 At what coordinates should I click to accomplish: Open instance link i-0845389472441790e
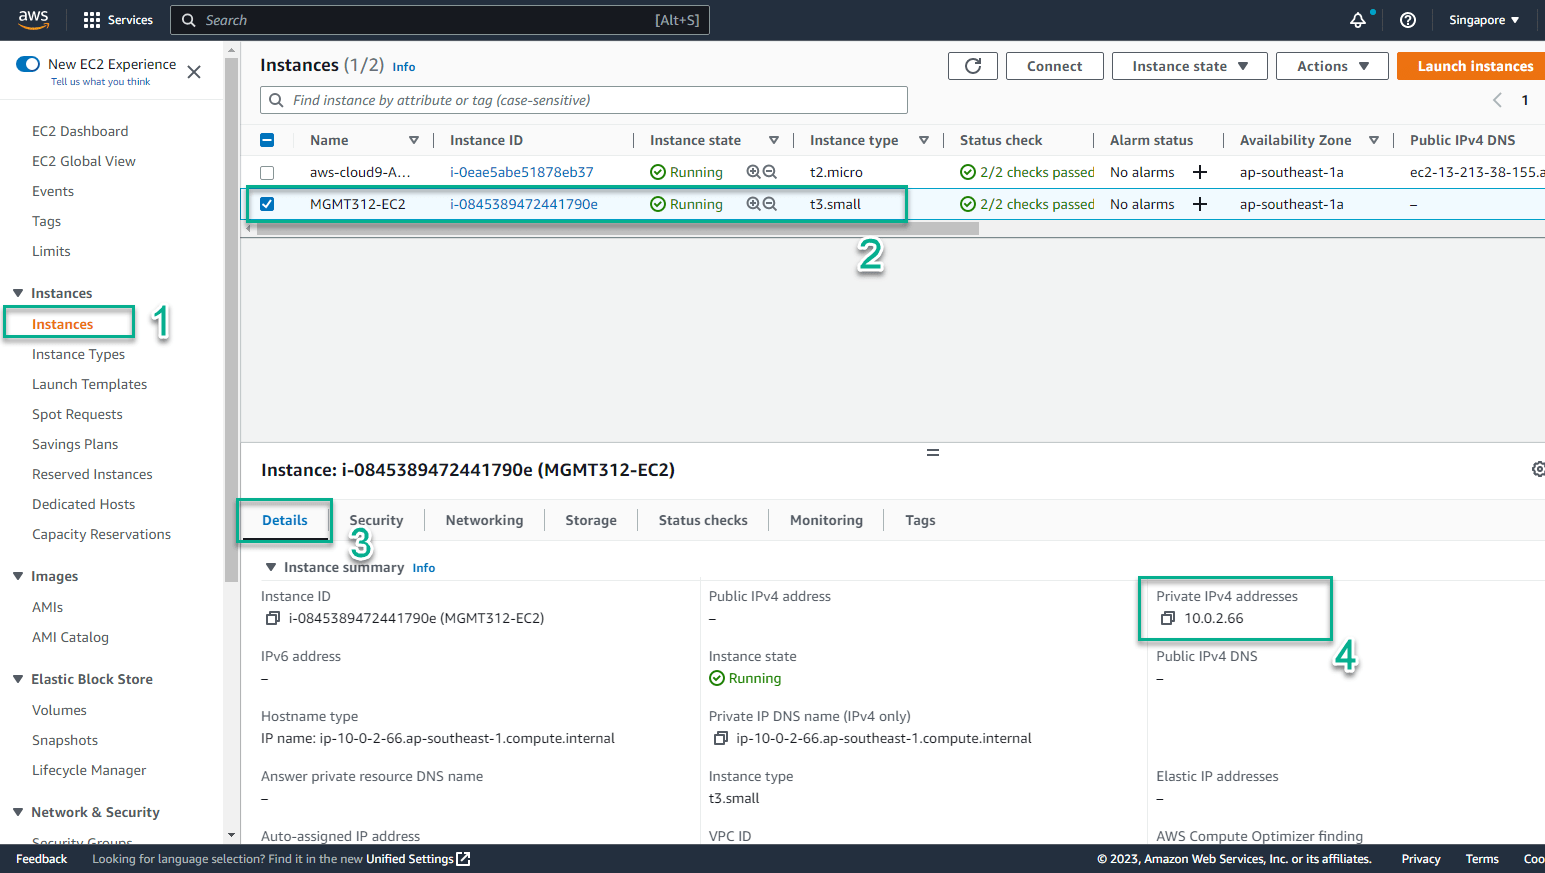click(524, 204)
